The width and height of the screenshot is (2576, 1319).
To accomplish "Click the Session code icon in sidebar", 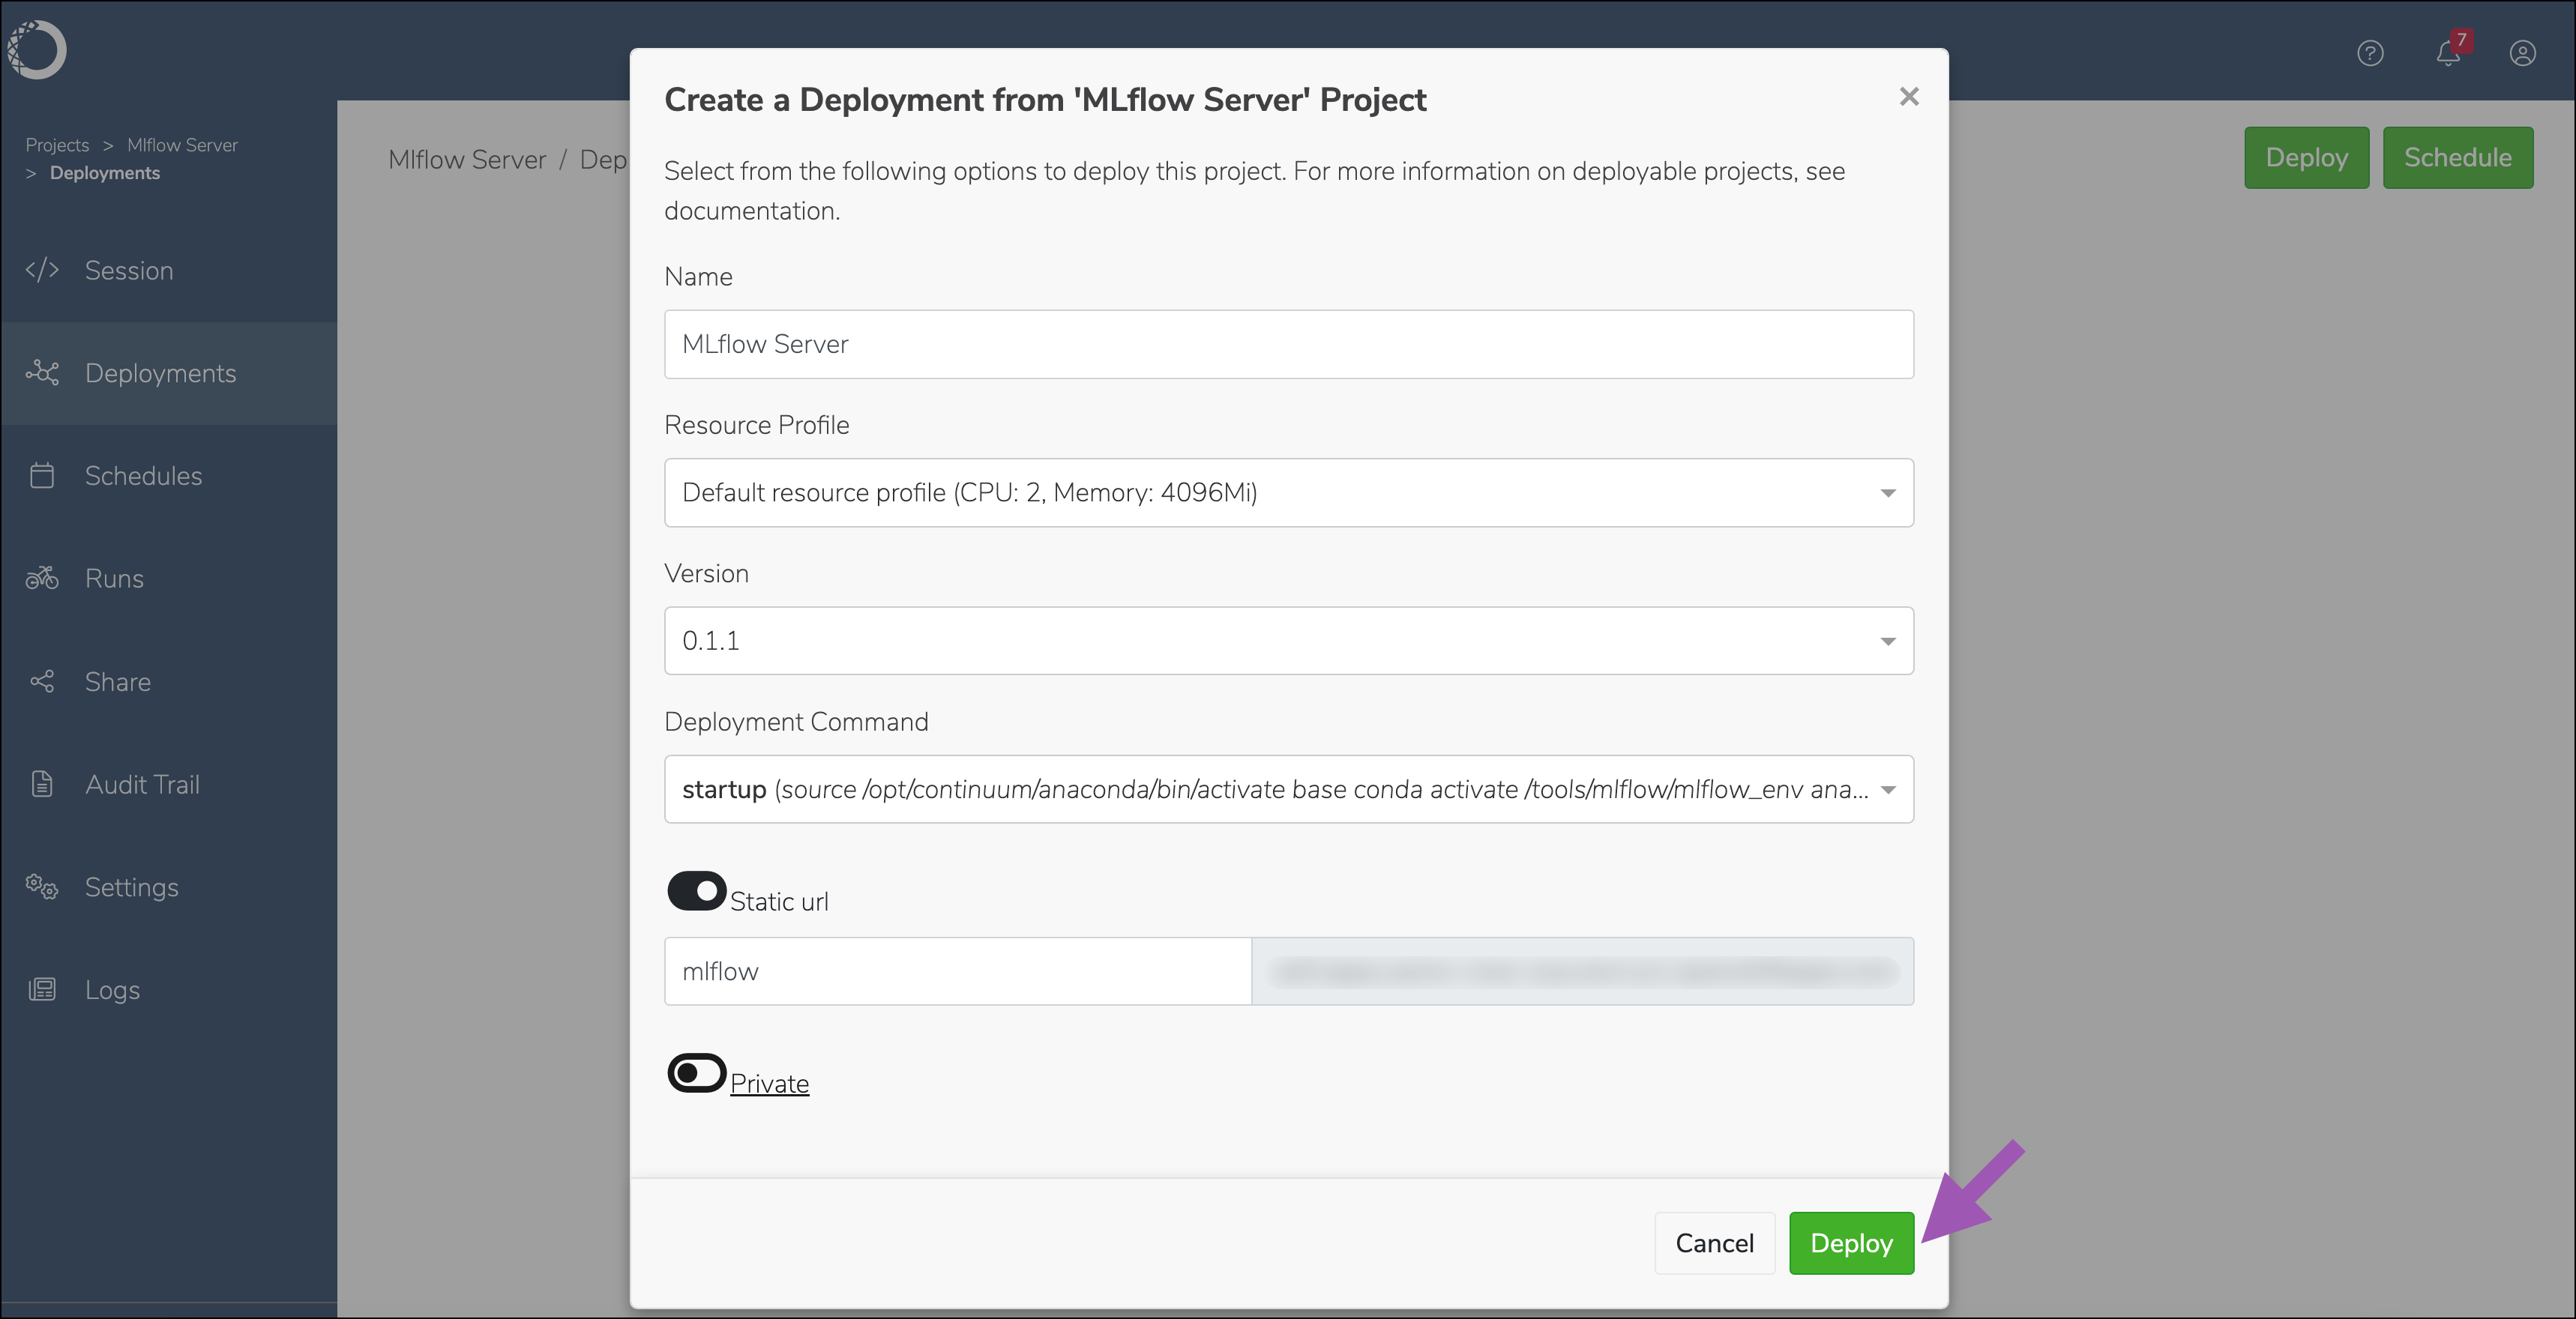I will [42, 270].
